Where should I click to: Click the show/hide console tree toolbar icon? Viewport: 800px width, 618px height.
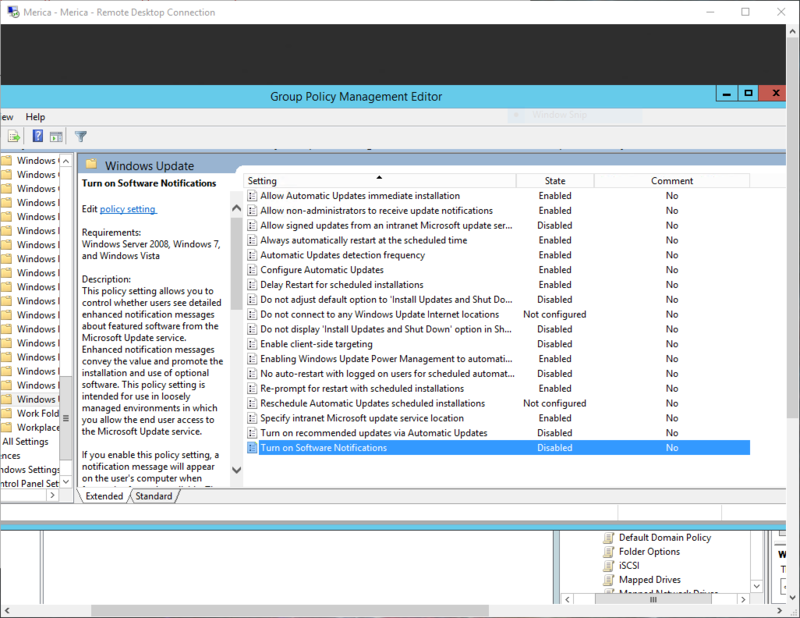[x=13, y=135]
